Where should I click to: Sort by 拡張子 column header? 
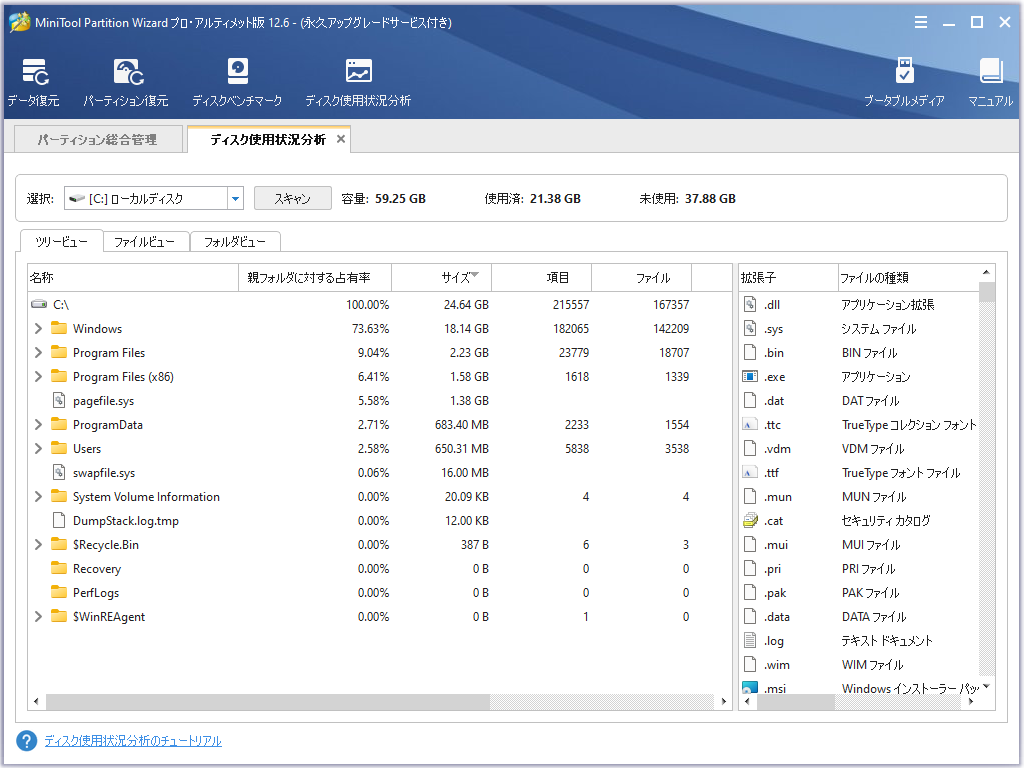(788, 277)
